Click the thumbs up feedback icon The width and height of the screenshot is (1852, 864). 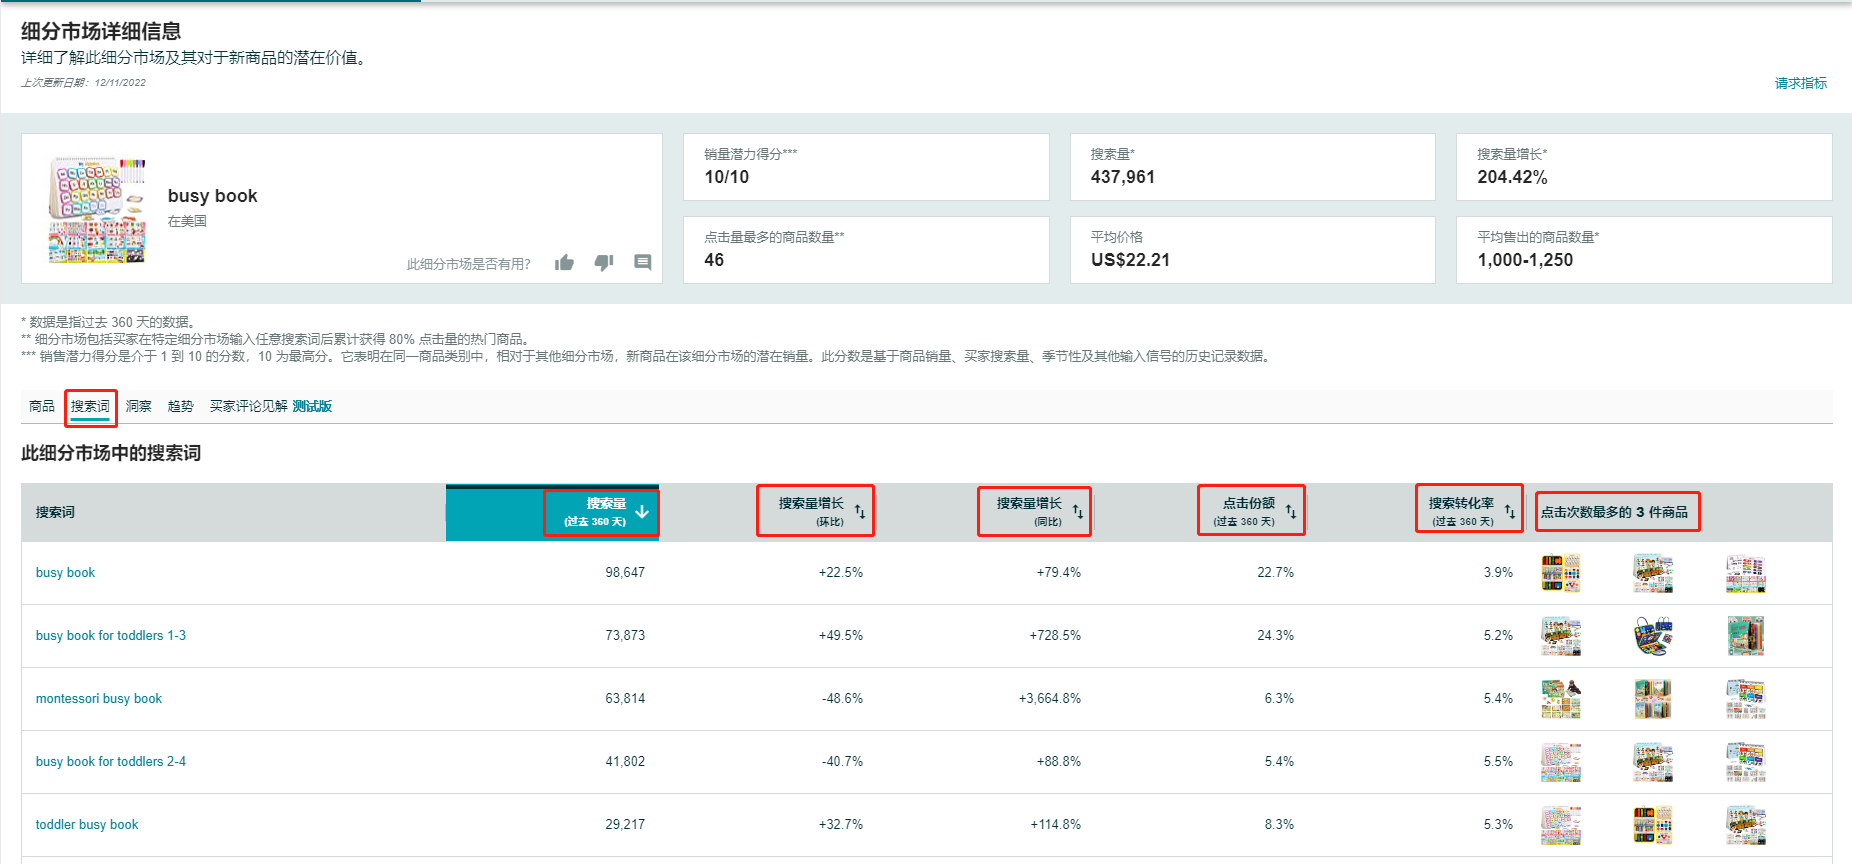coord(565,263)
